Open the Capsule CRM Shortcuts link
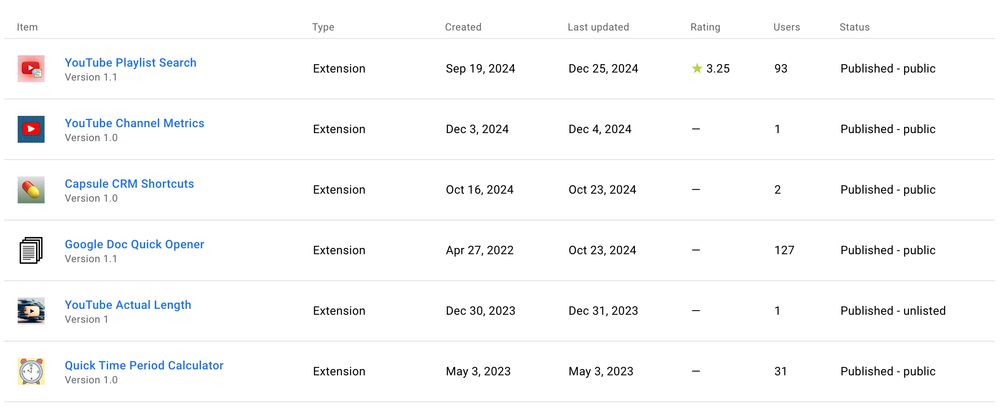 pyautogui.click(x=129, y=184)
